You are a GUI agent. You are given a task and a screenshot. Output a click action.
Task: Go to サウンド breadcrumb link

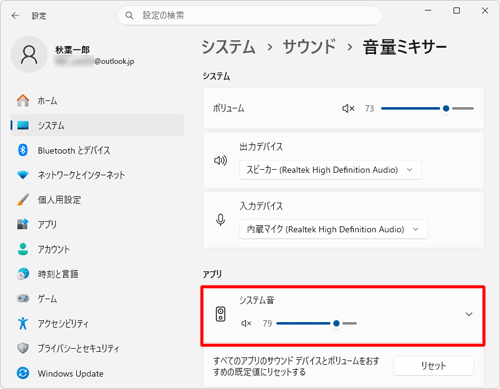(x=309, y=47)
